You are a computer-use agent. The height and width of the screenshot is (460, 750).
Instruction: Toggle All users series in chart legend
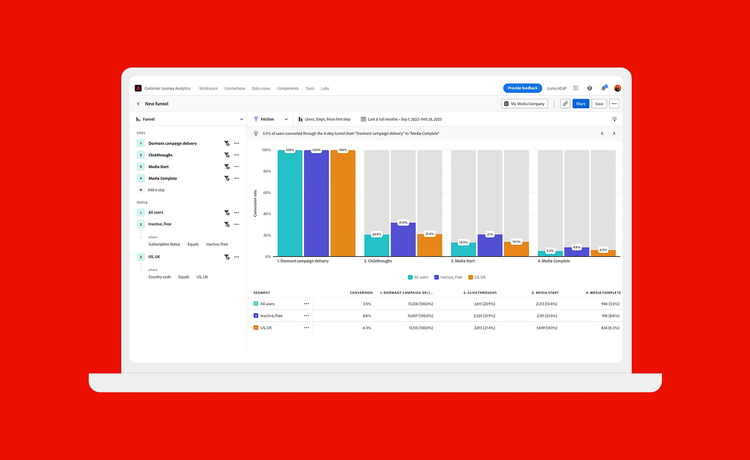pos(419,277)
